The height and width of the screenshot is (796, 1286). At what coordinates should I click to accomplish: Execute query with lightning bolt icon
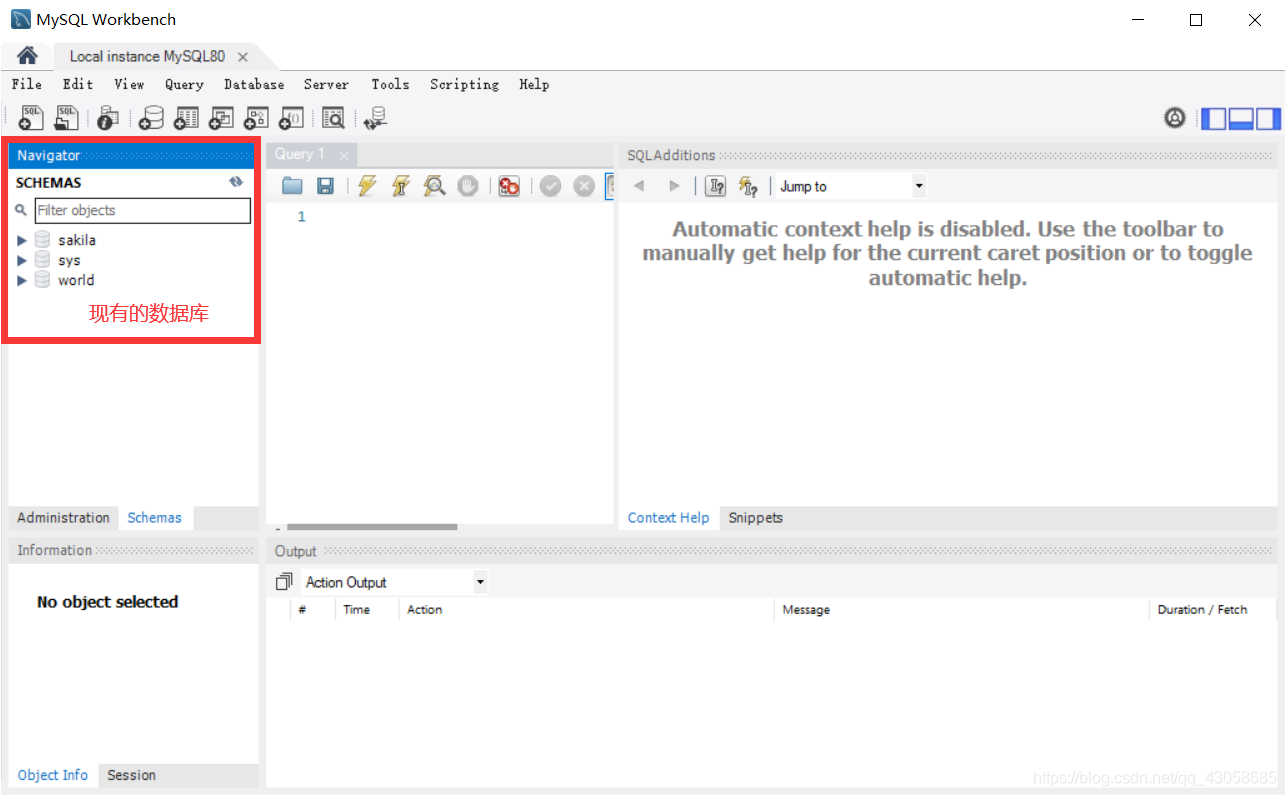[367, 186]
